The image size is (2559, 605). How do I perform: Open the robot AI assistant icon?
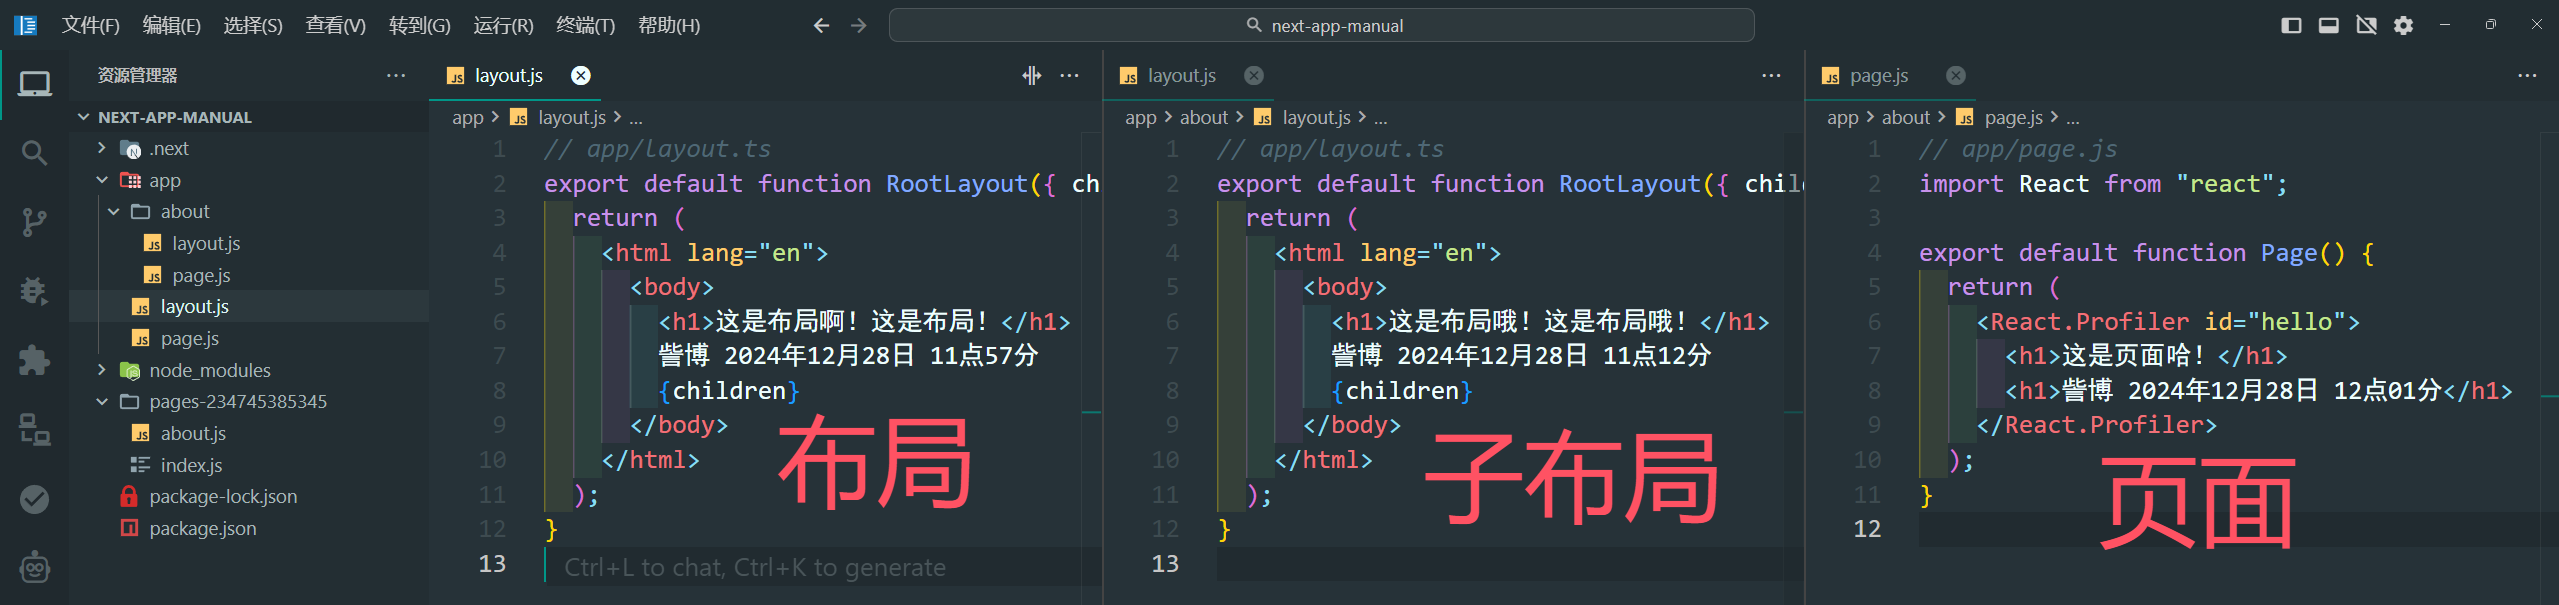[x=34, y=567]
